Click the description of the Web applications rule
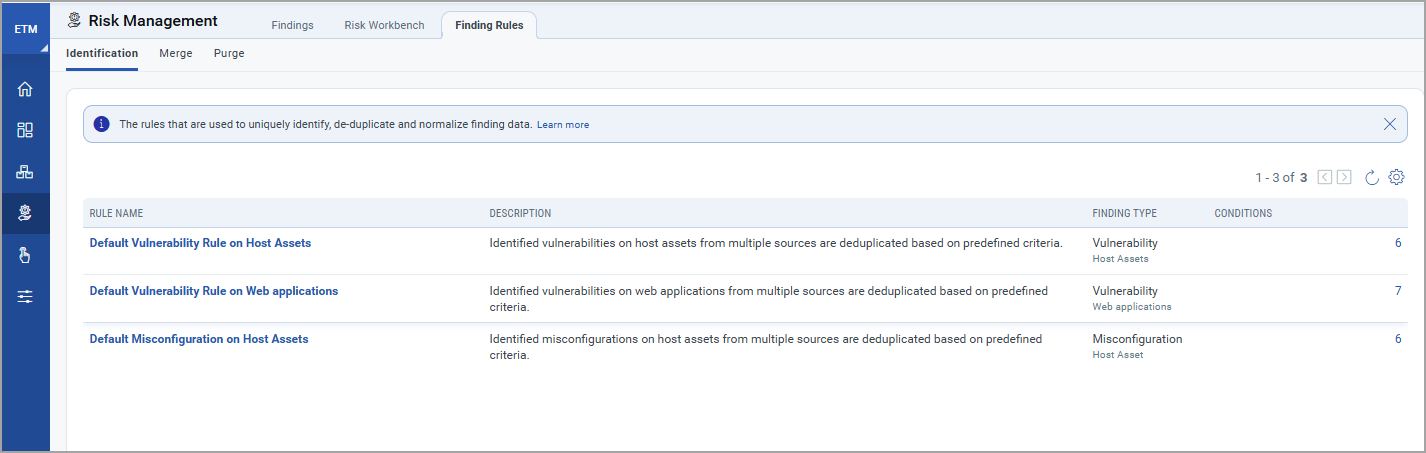 click(x=768, y=299)
